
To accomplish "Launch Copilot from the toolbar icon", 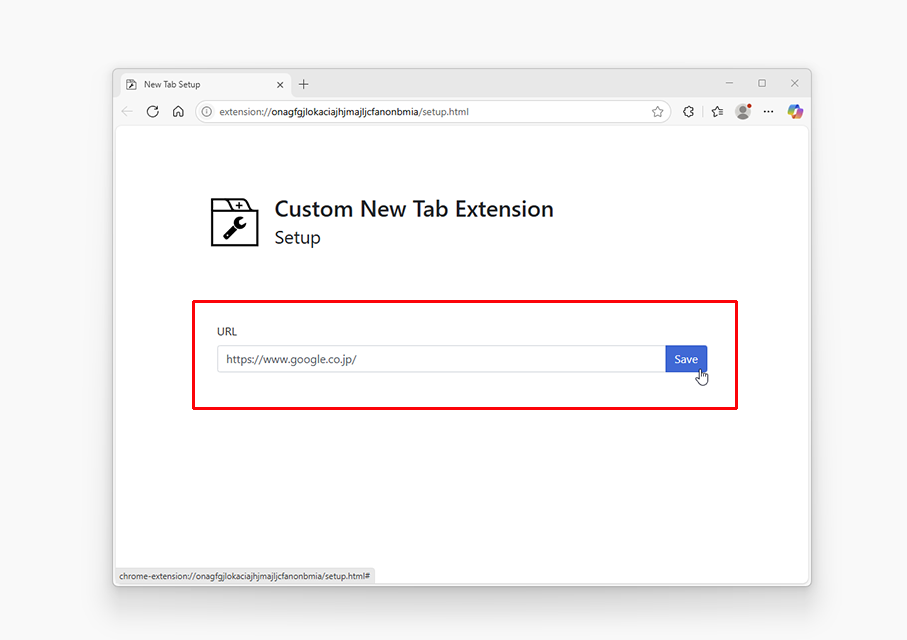I will (795, 112).
